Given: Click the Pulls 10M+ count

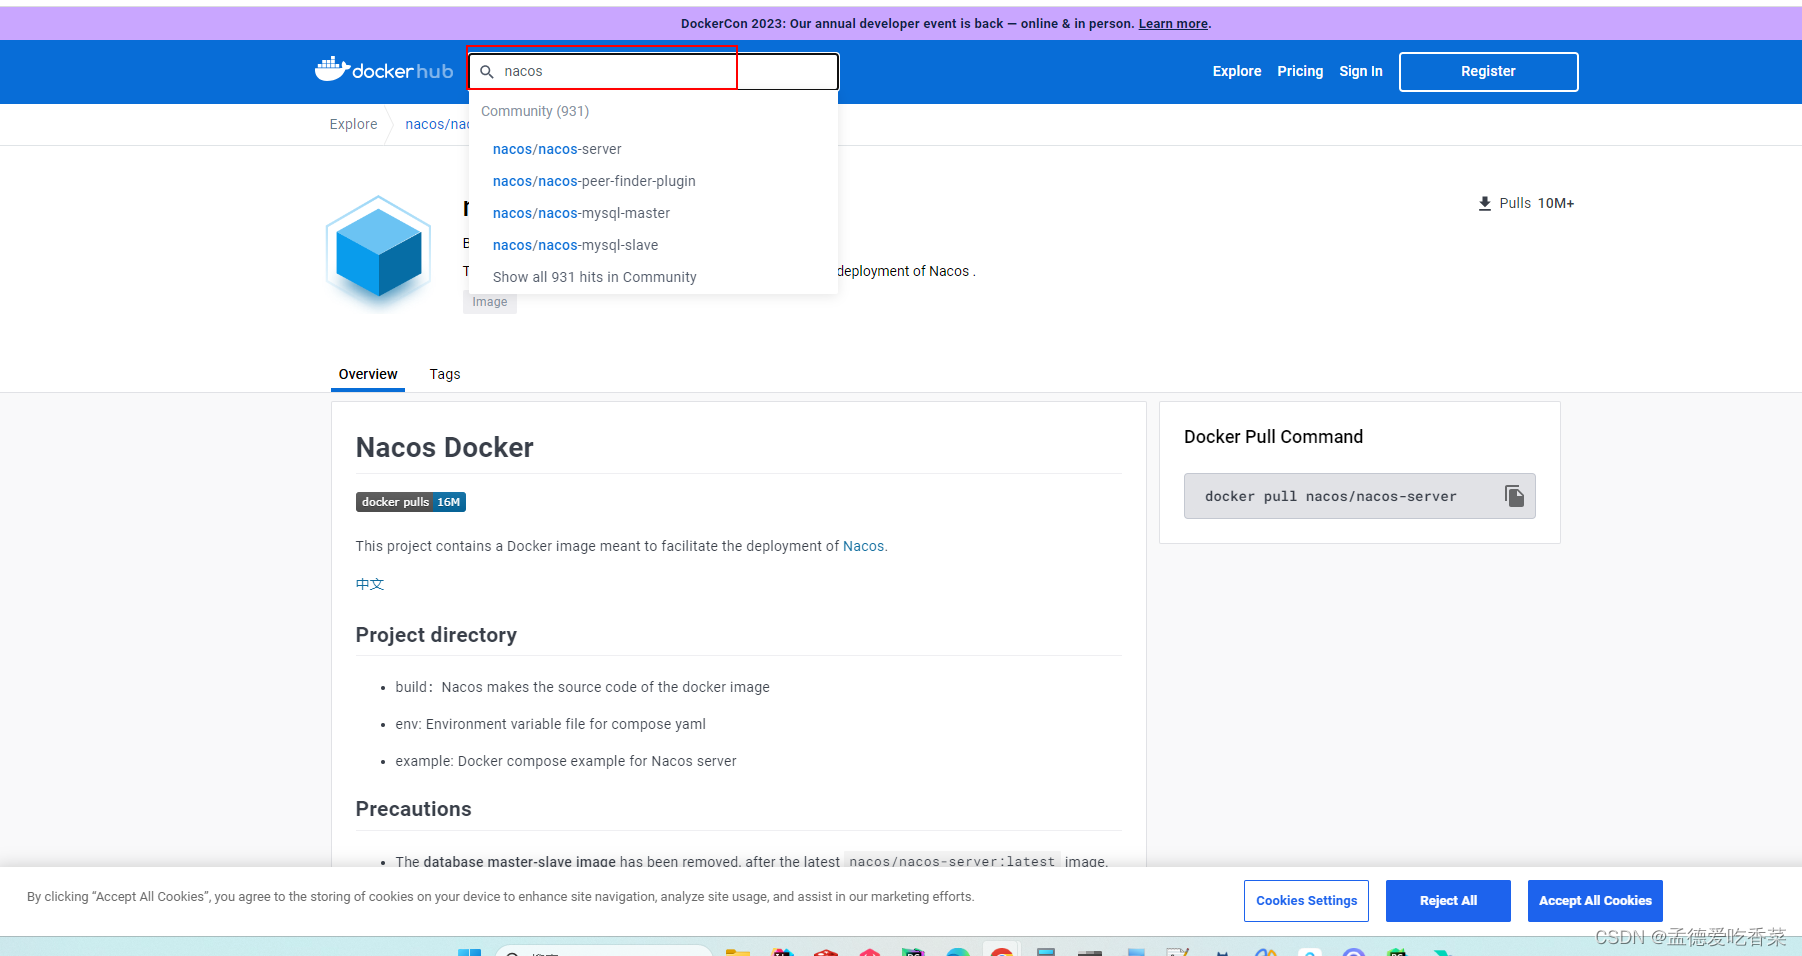Looking at the screenshot, I should pos(1555,203).
